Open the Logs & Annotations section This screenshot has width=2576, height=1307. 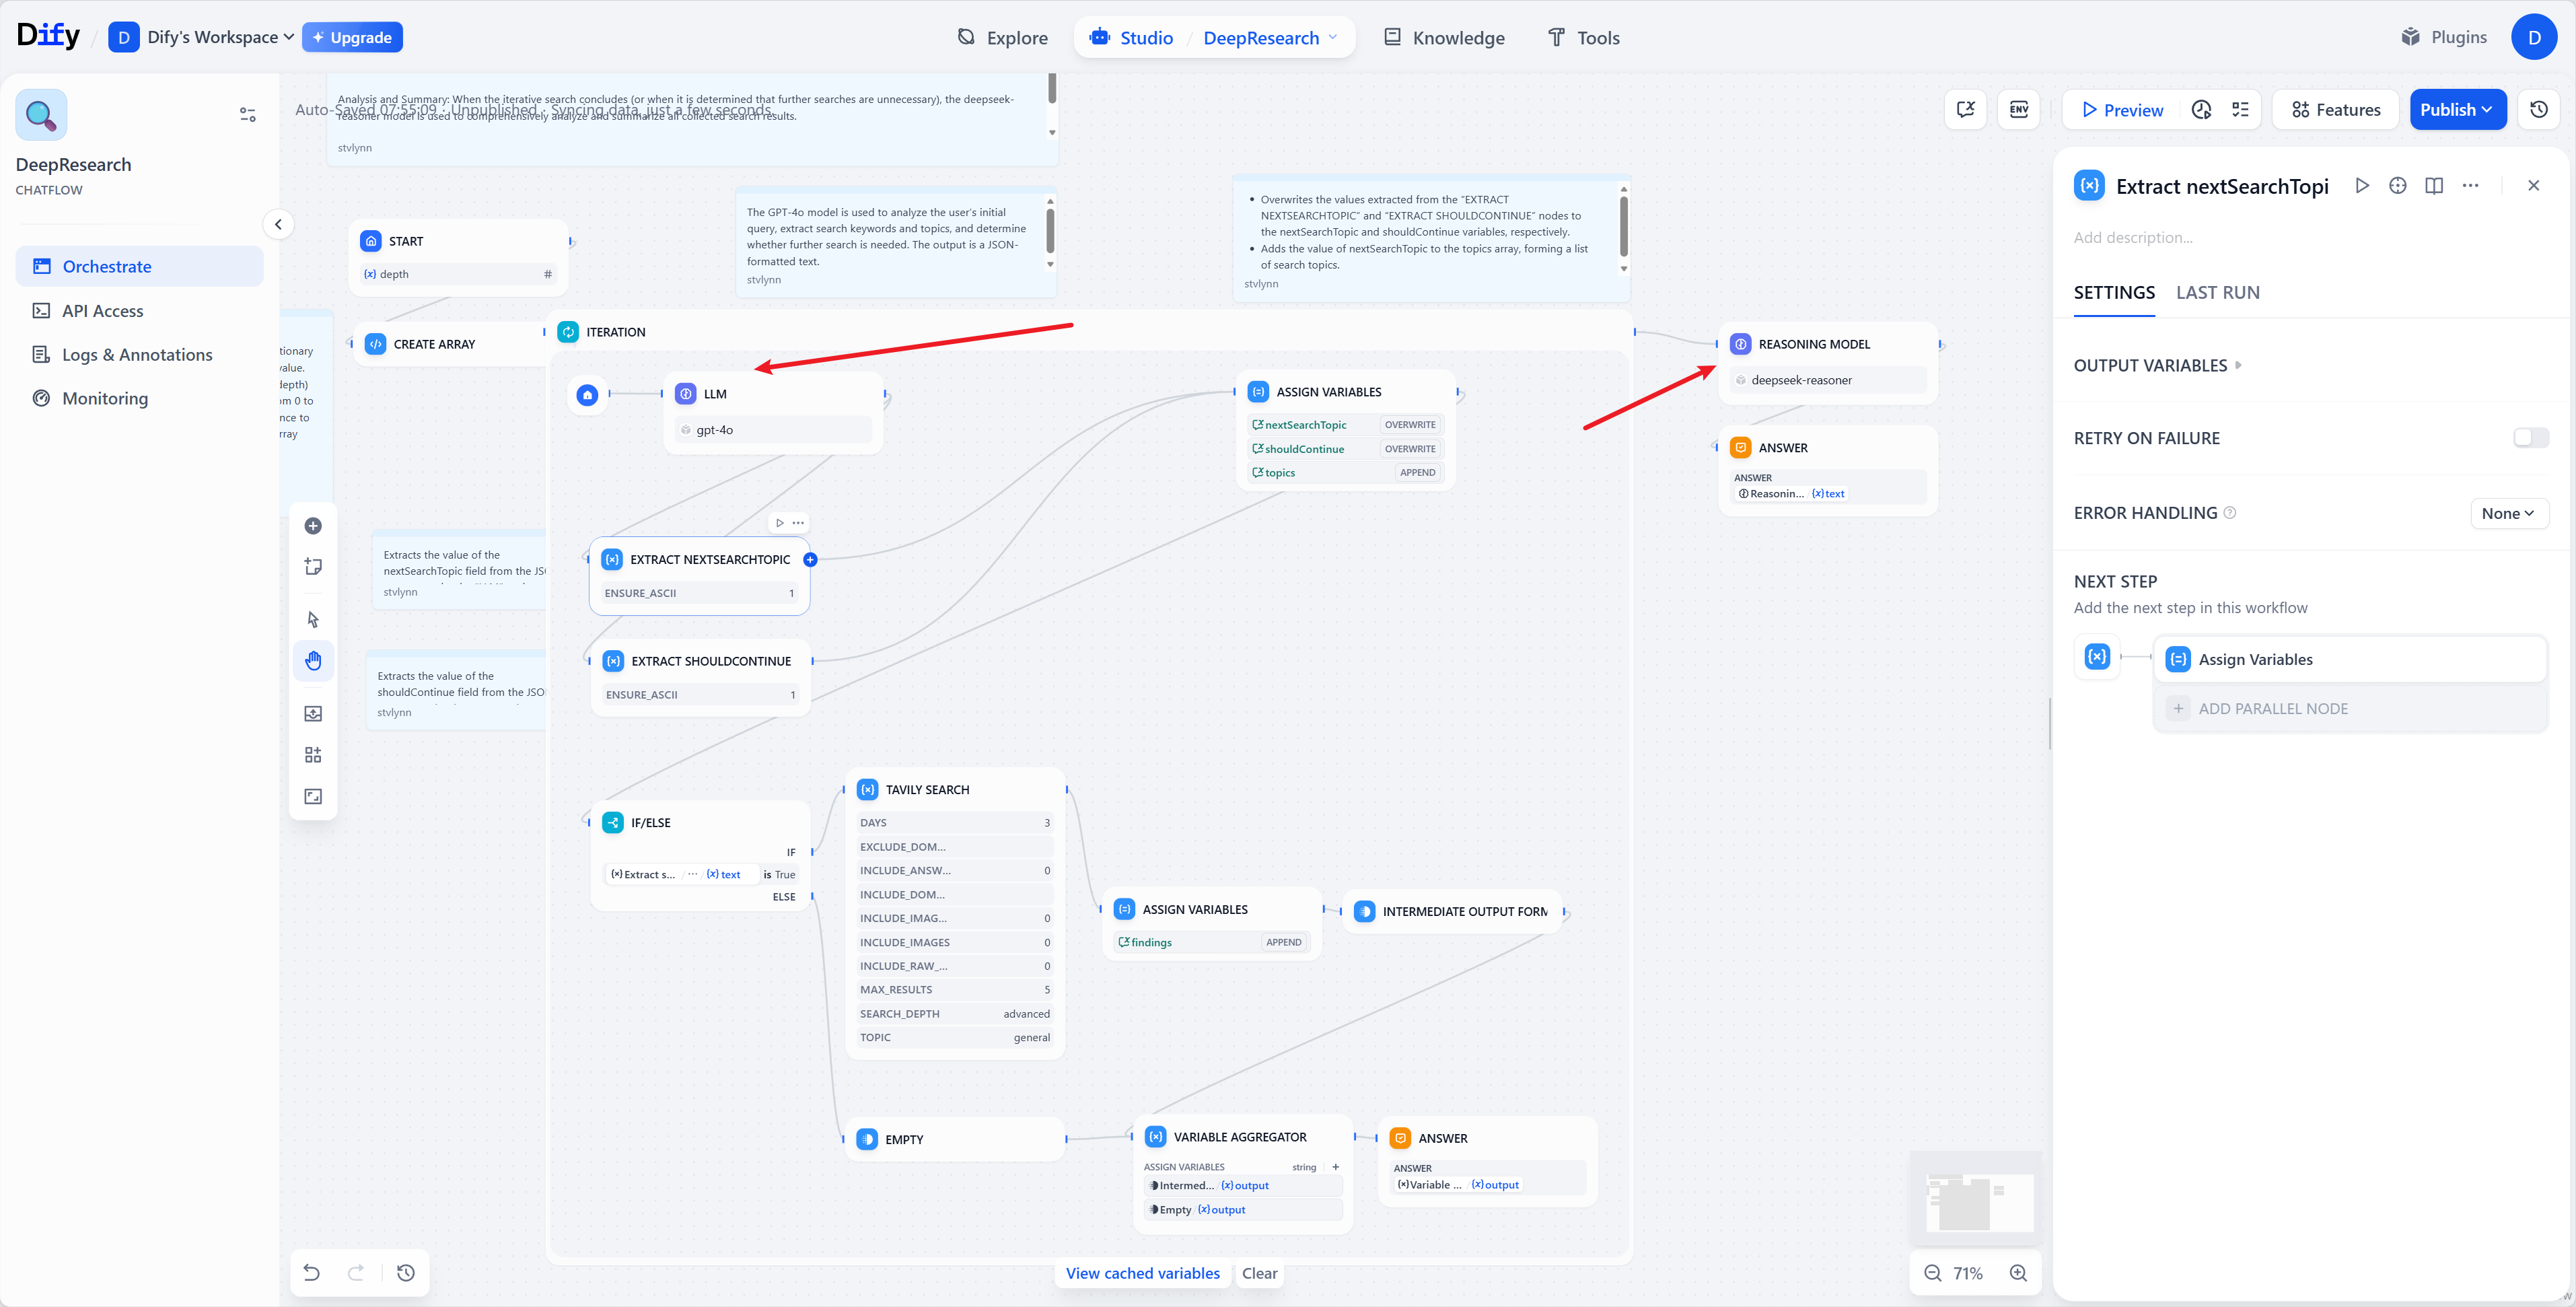click(136, 354)
